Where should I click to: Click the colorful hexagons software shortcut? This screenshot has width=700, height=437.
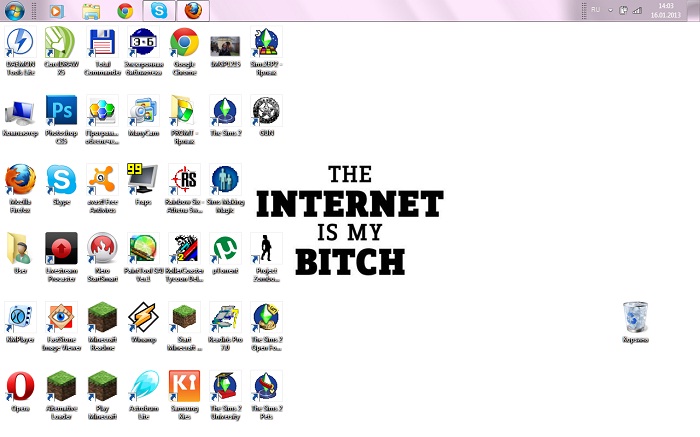(102, 111)
